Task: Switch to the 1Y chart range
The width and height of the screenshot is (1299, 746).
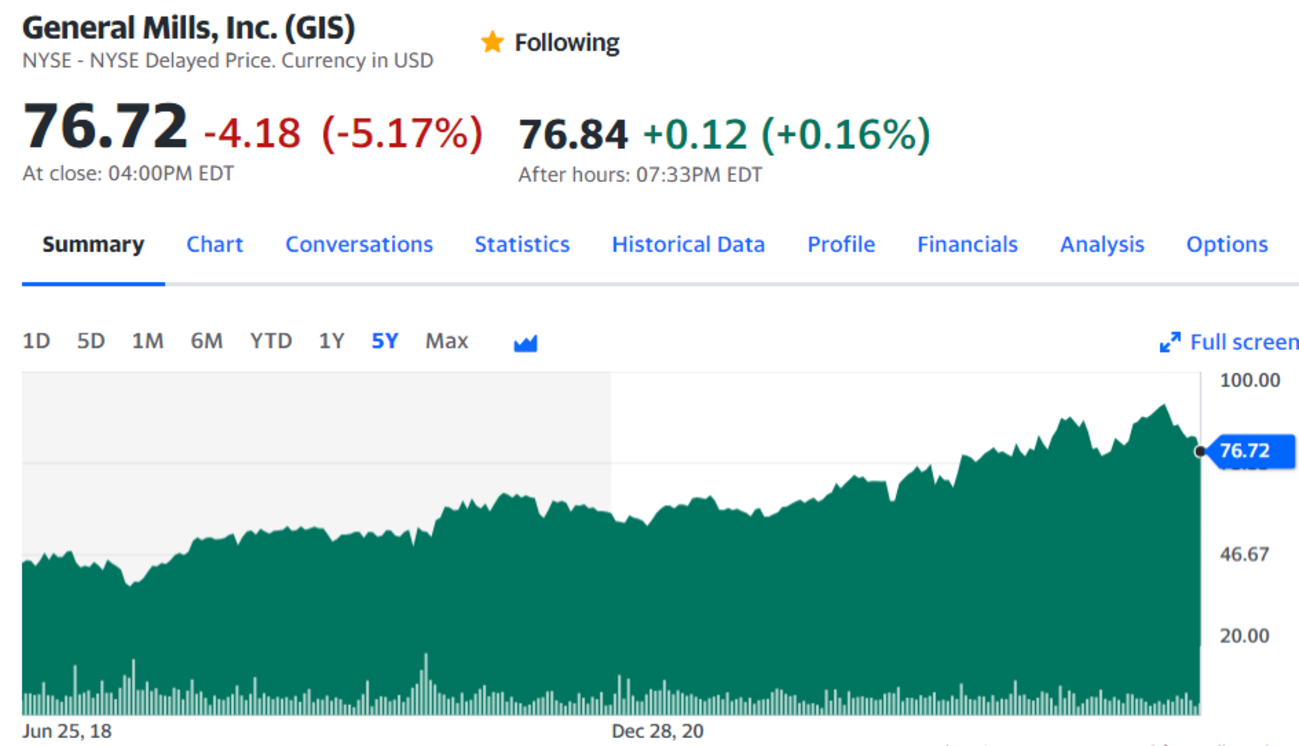Action: coord(331,341)
